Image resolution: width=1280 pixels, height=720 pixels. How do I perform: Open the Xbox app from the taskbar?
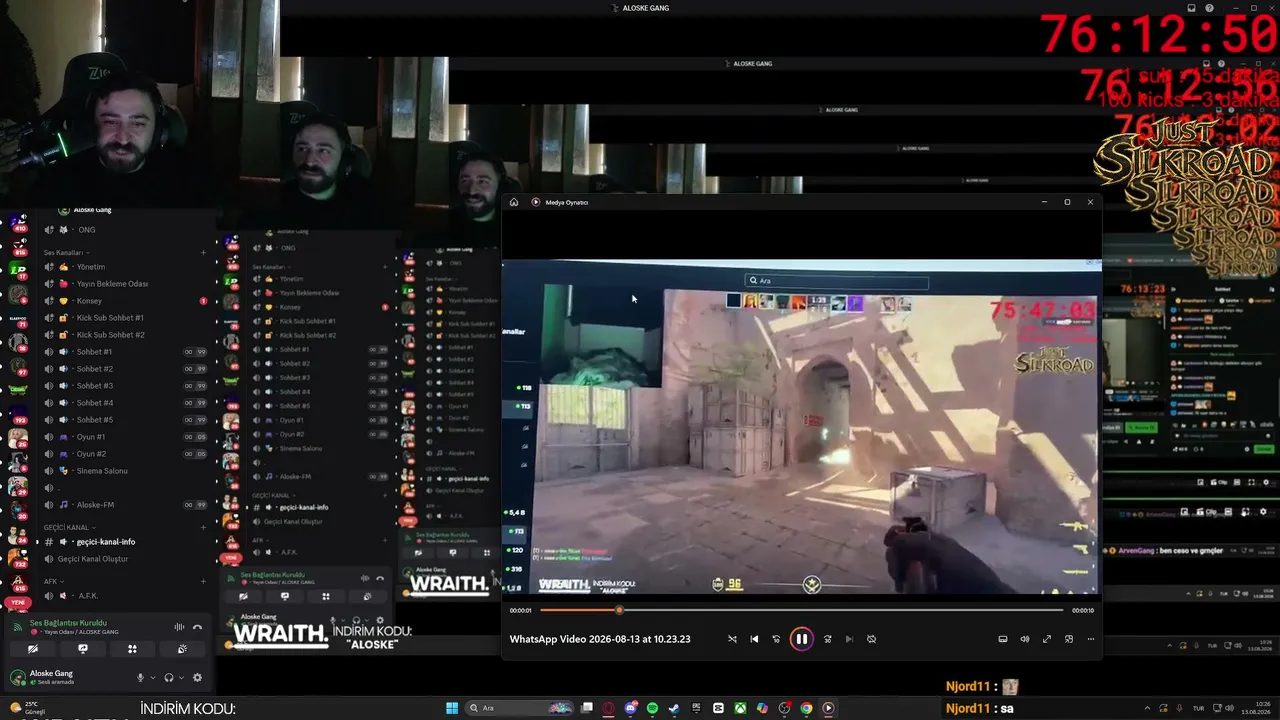click(x=740, y=708)
